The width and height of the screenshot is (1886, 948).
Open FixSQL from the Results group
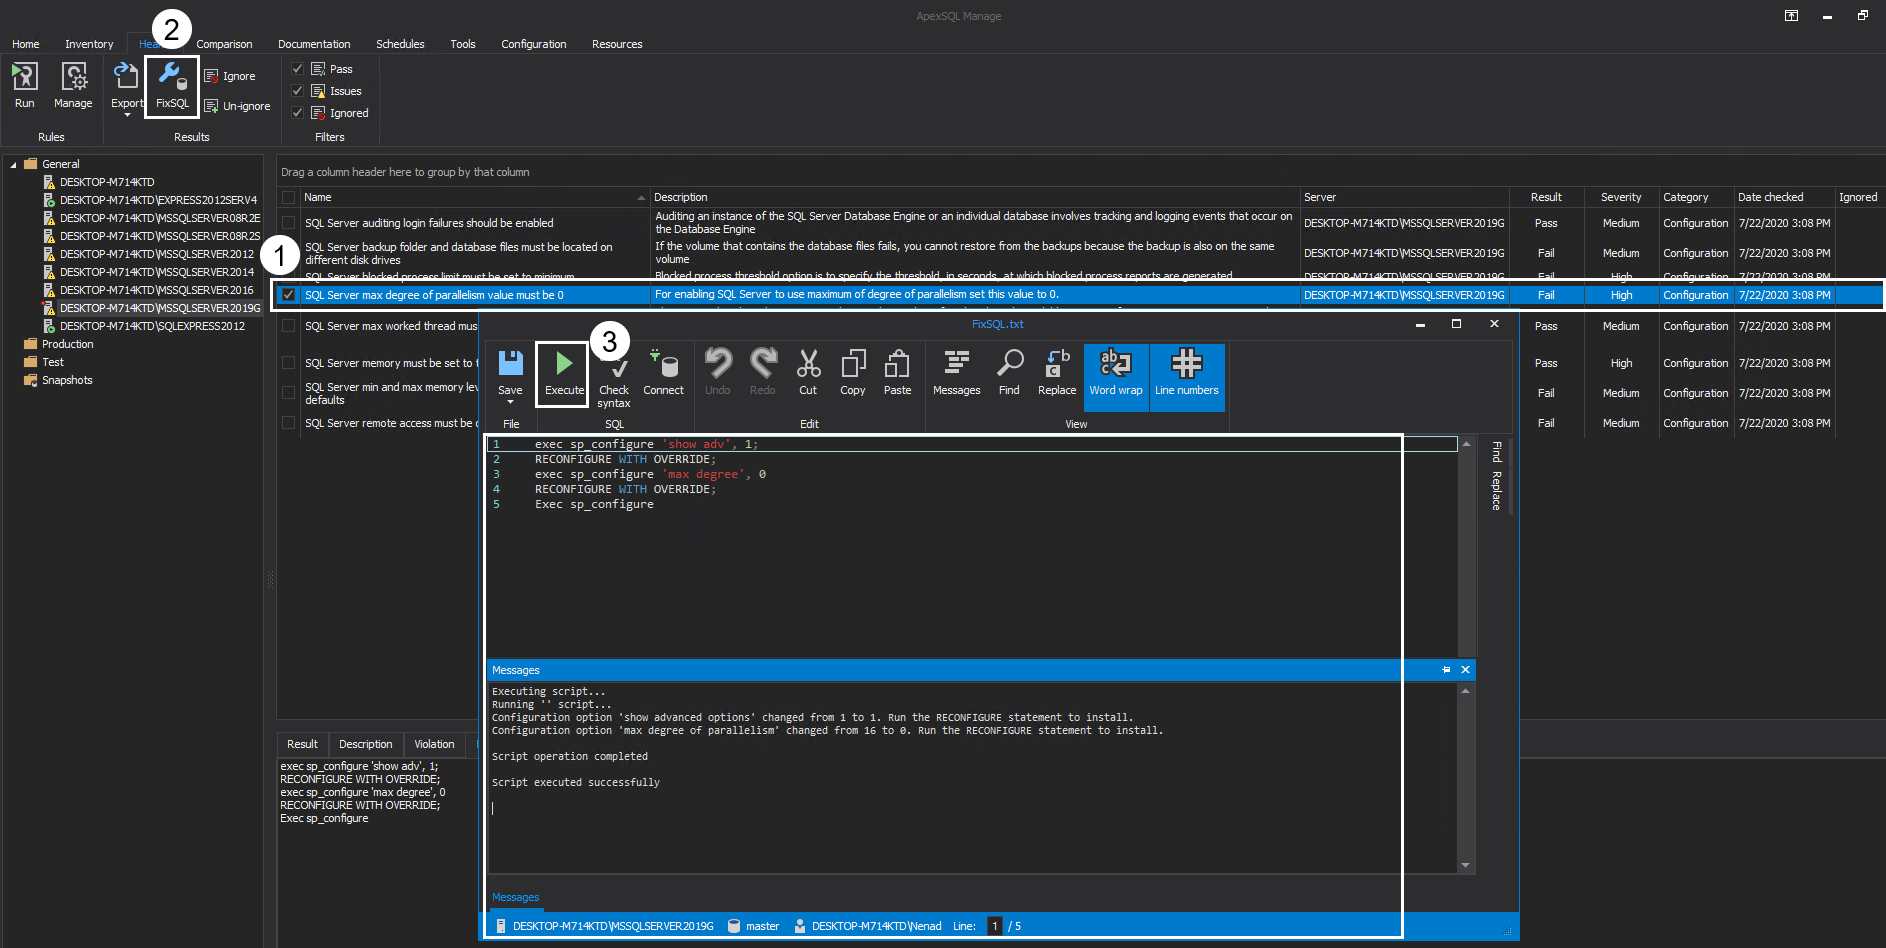(x=172, y=85)
